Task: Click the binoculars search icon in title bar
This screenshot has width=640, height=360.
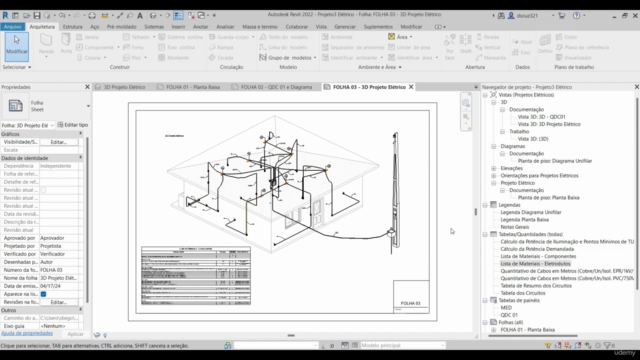Action: [x=501, y=16]
